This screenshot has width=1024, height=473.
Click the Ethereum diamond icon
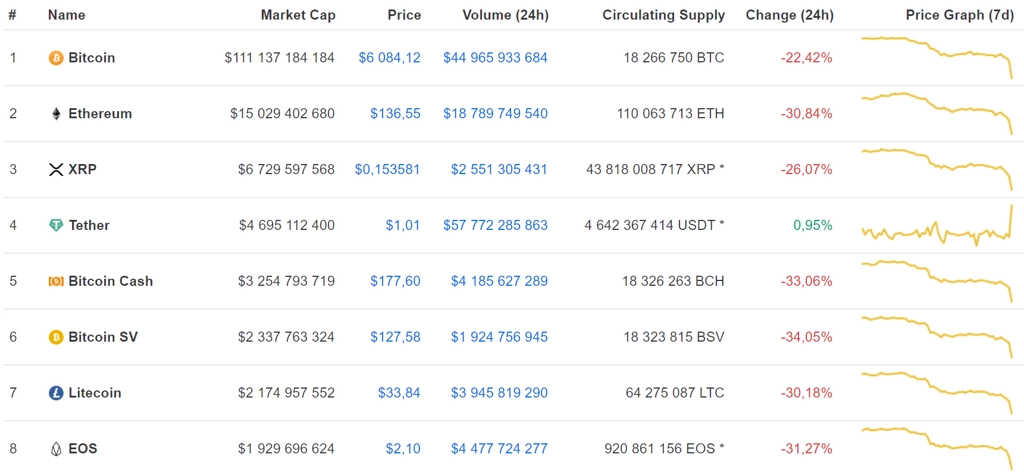(56, 114)
